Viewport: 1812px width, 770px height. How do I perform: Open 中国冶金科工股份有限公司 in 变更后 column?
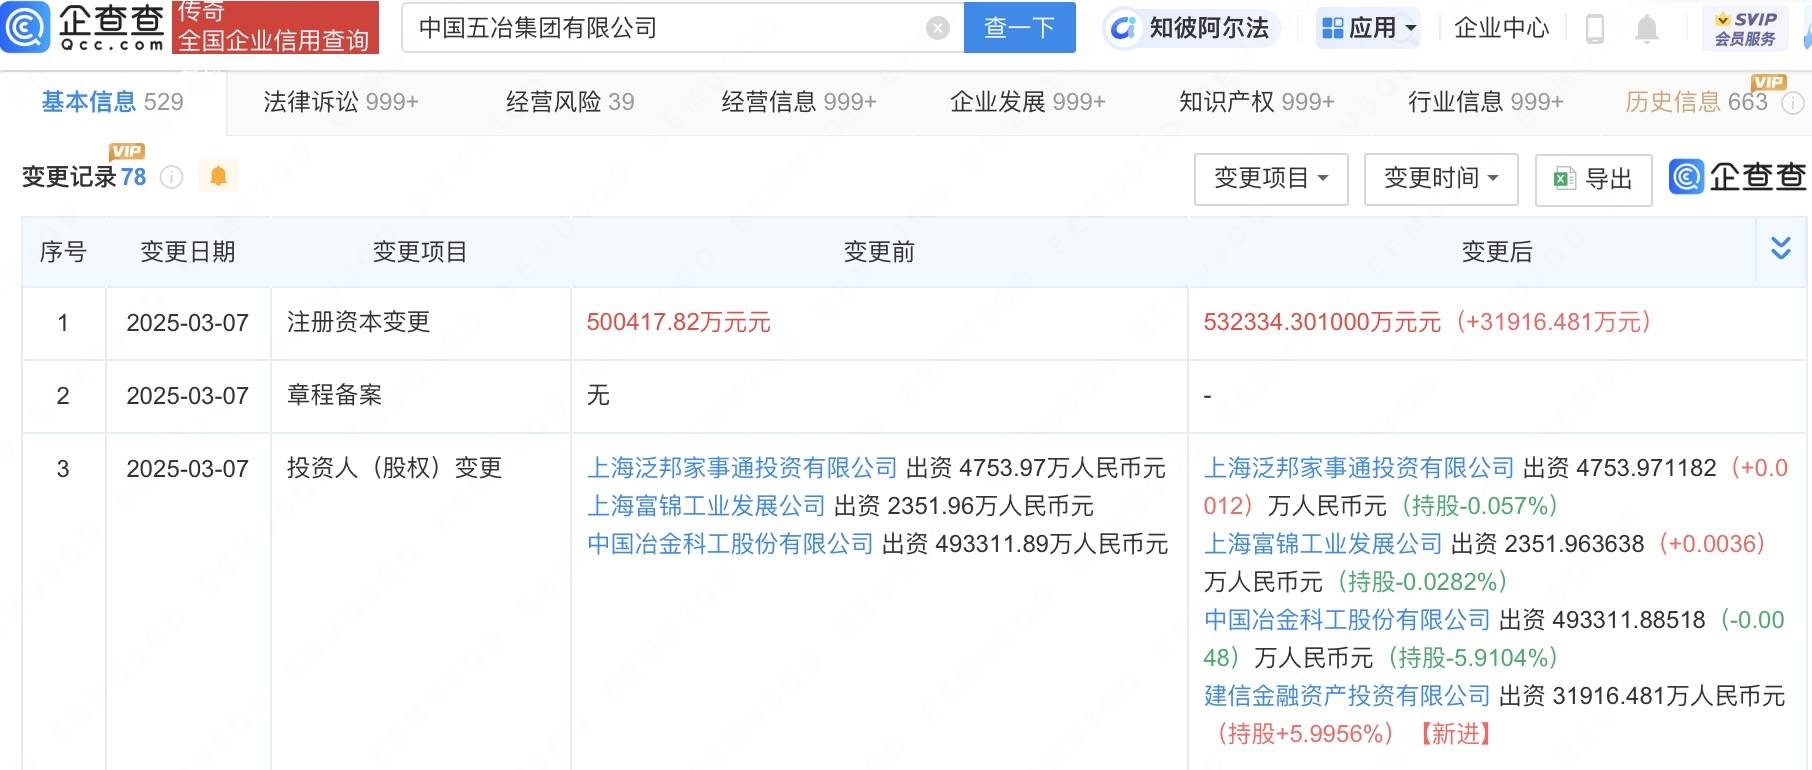pos(1347,620)
